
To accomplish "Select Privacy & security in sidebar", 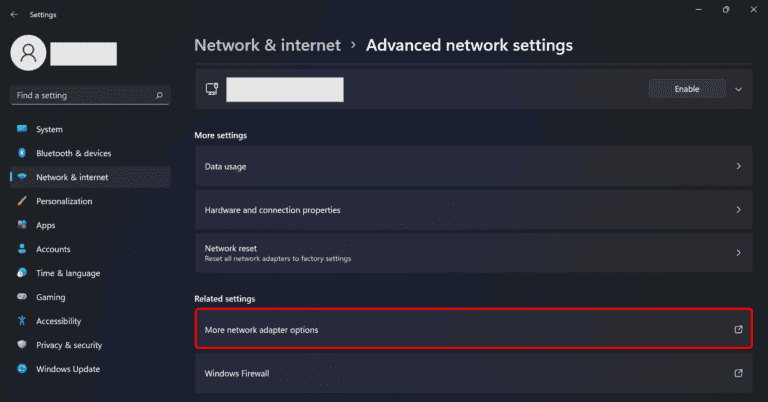I will [69, 345].
